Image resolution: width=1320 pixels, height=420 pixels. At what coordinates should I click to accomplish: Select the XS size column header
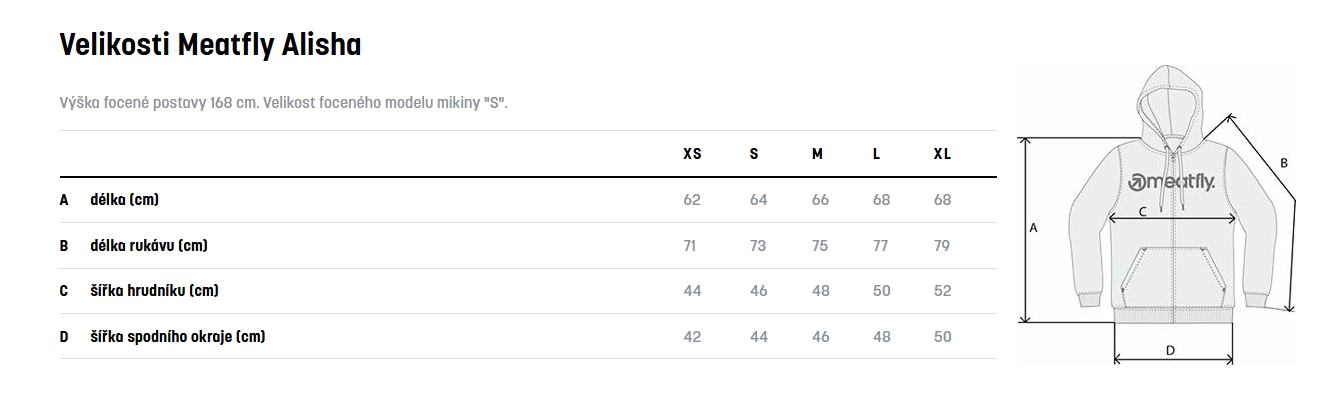click(692, 154)
